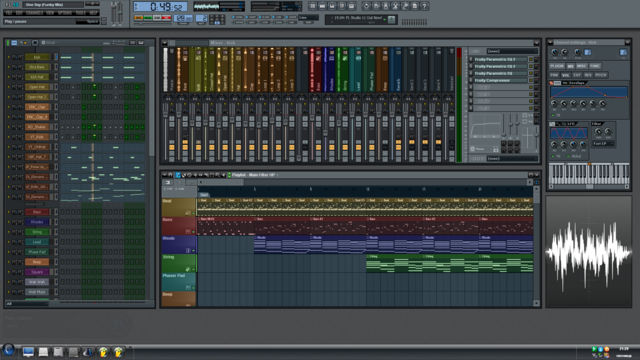Image resolution: width=640 pixels, height=360 pixels.
Task: Click the Channel settings preview keyboard
Action: click(x=589, y=173)
